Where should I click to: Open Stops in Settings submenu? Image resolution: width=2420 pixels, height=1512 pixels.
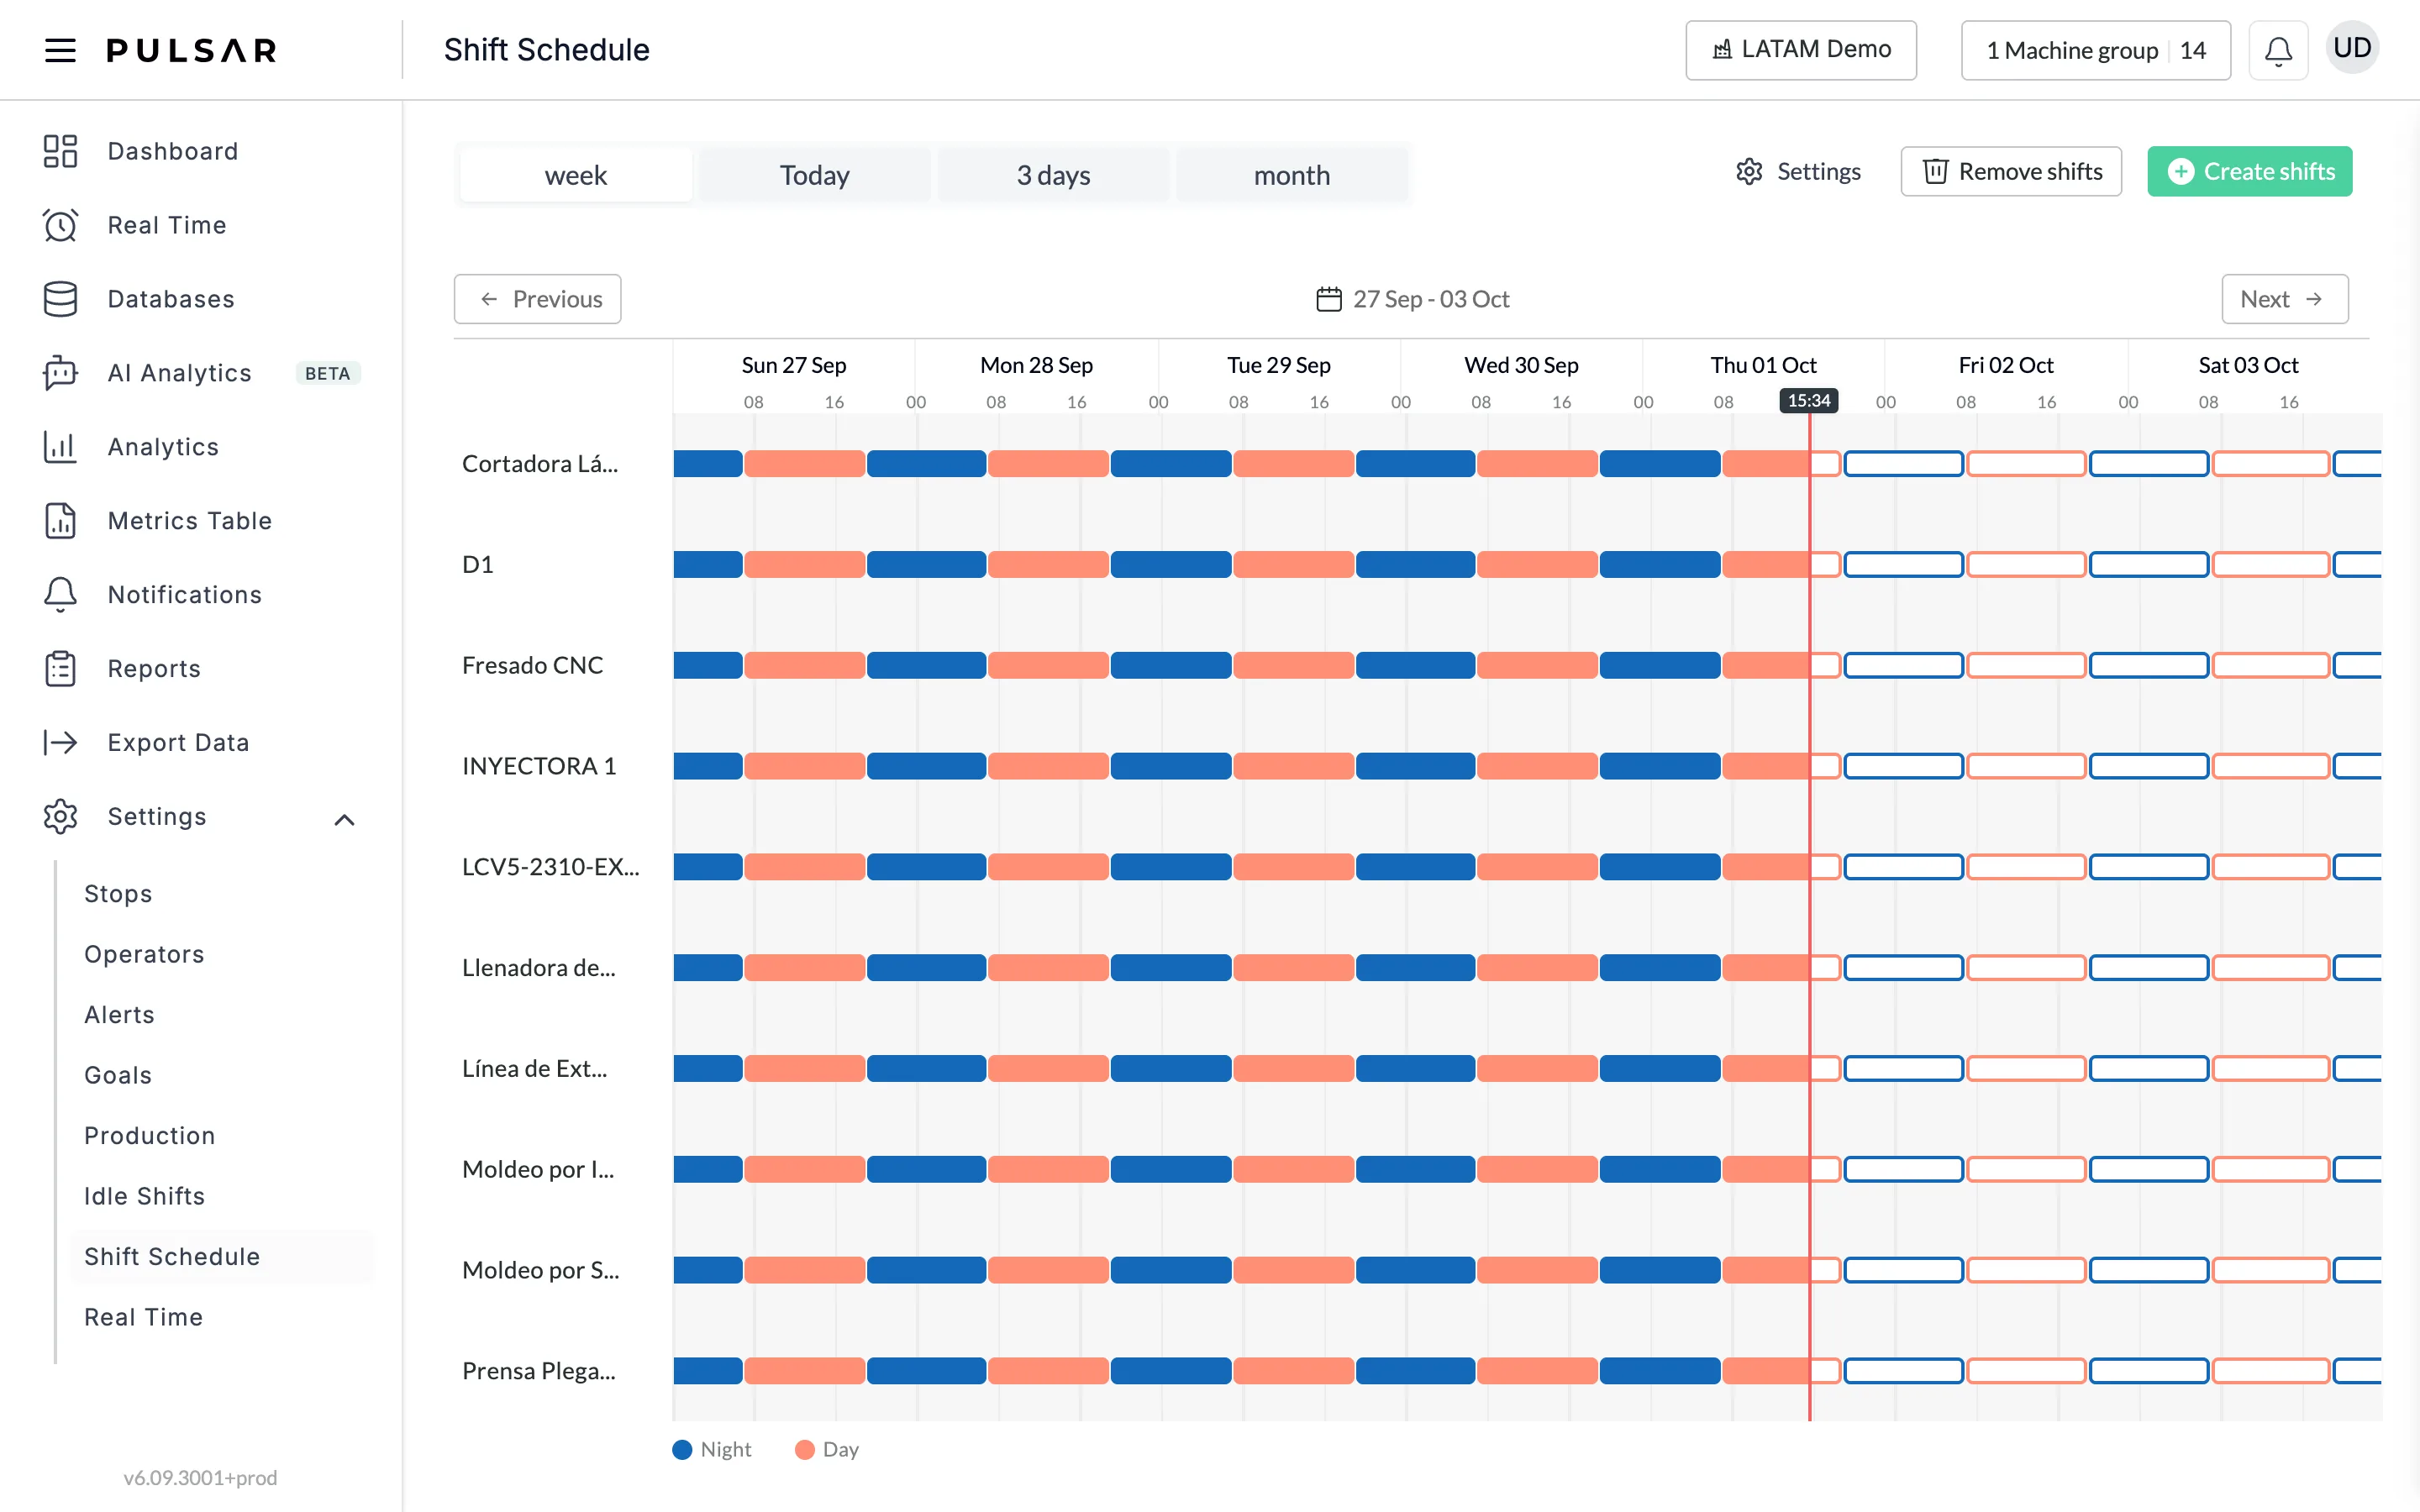[x=118, y=894]
